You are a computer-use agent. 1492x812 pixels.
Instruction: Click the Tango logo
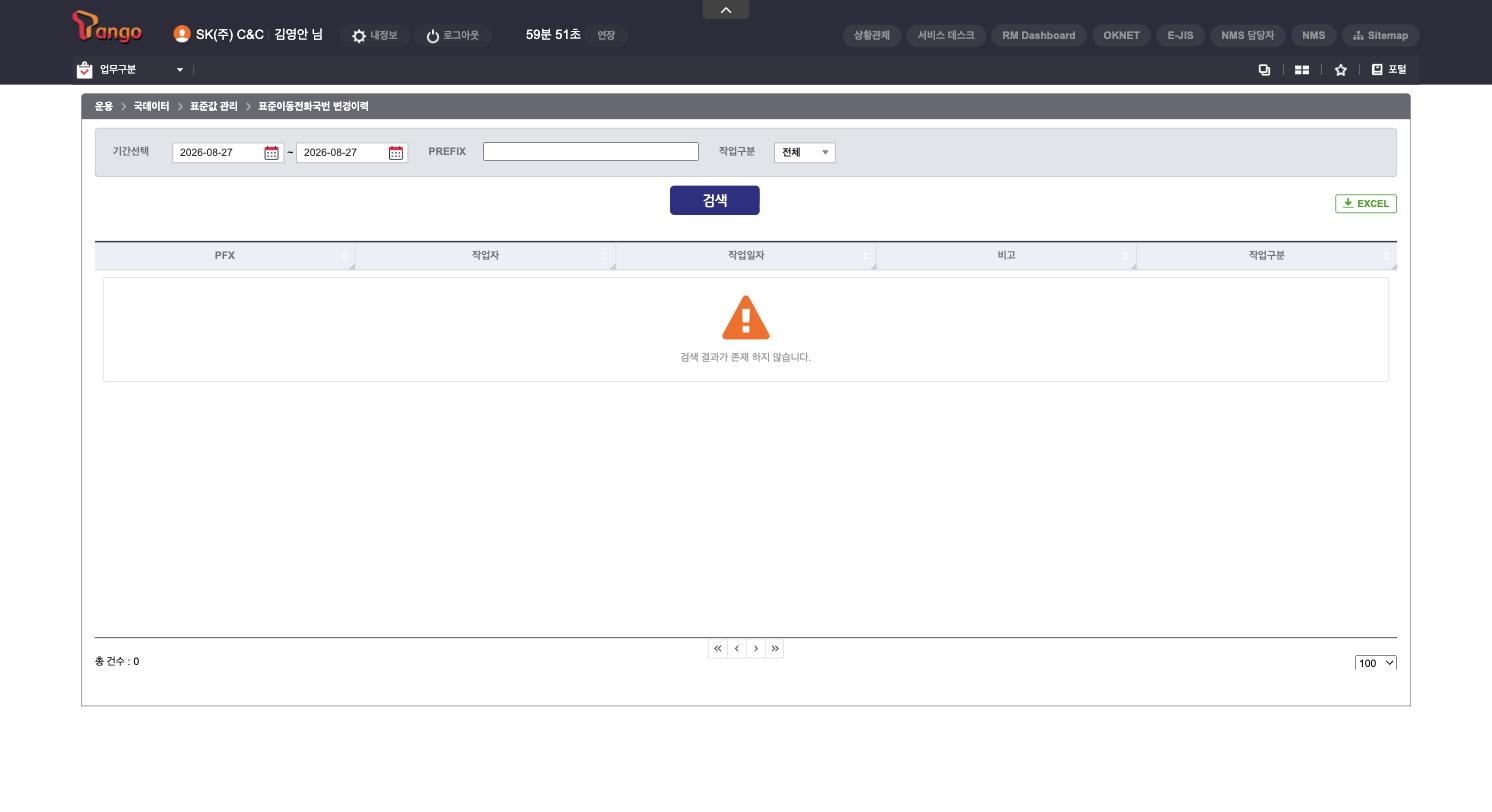tap(107, 27)
